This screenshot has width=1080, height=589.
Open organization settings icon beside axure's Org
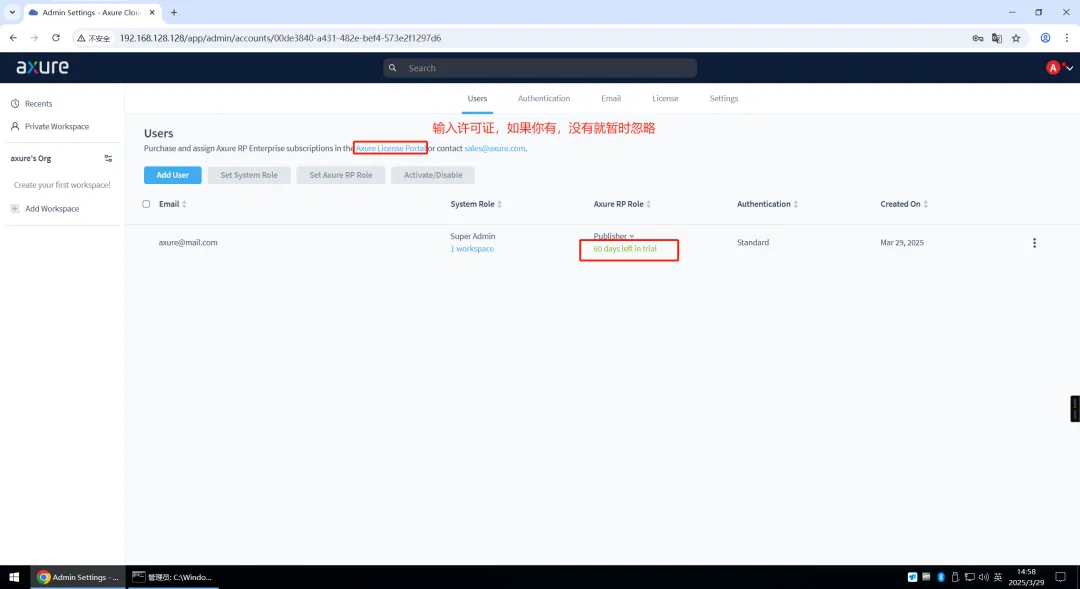tap(108, 158)
